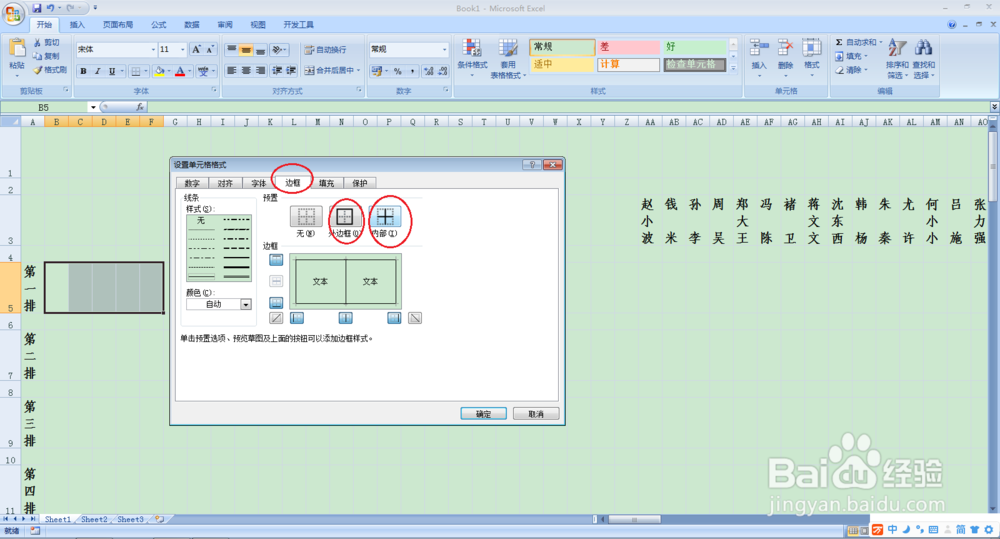The image size is (1000, 539).
Task: Toggle diagonal down border button
Action: pyautogui.click(x=415, y=318)
